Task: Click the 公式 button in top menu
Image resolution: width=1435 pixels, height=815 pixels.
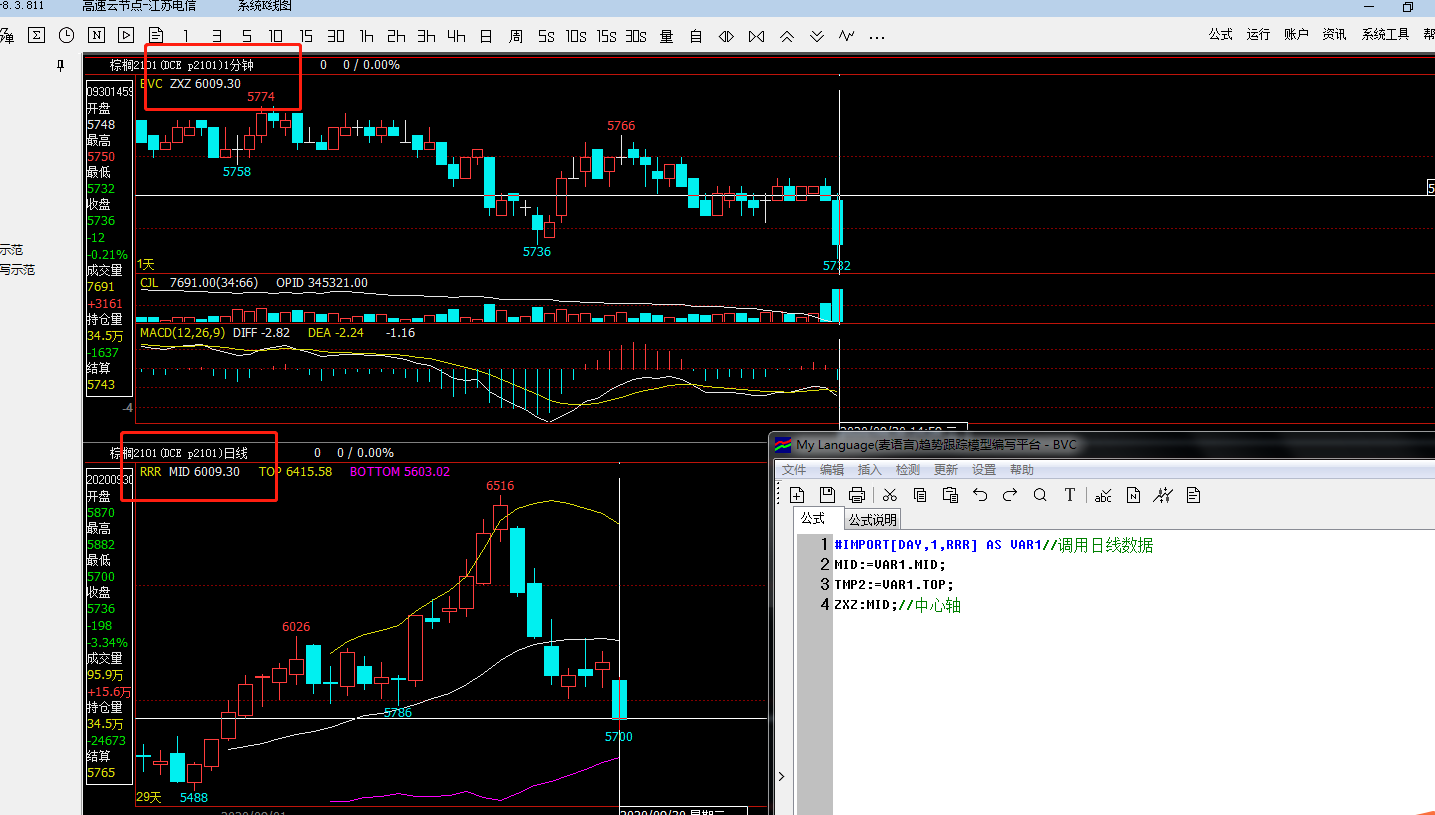Action: (1220, 34)
